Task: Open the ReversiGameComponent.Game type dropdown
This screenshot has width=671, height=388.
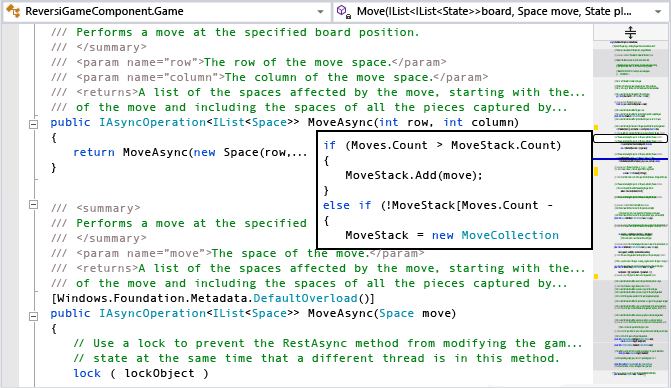Action: point(320,12)
